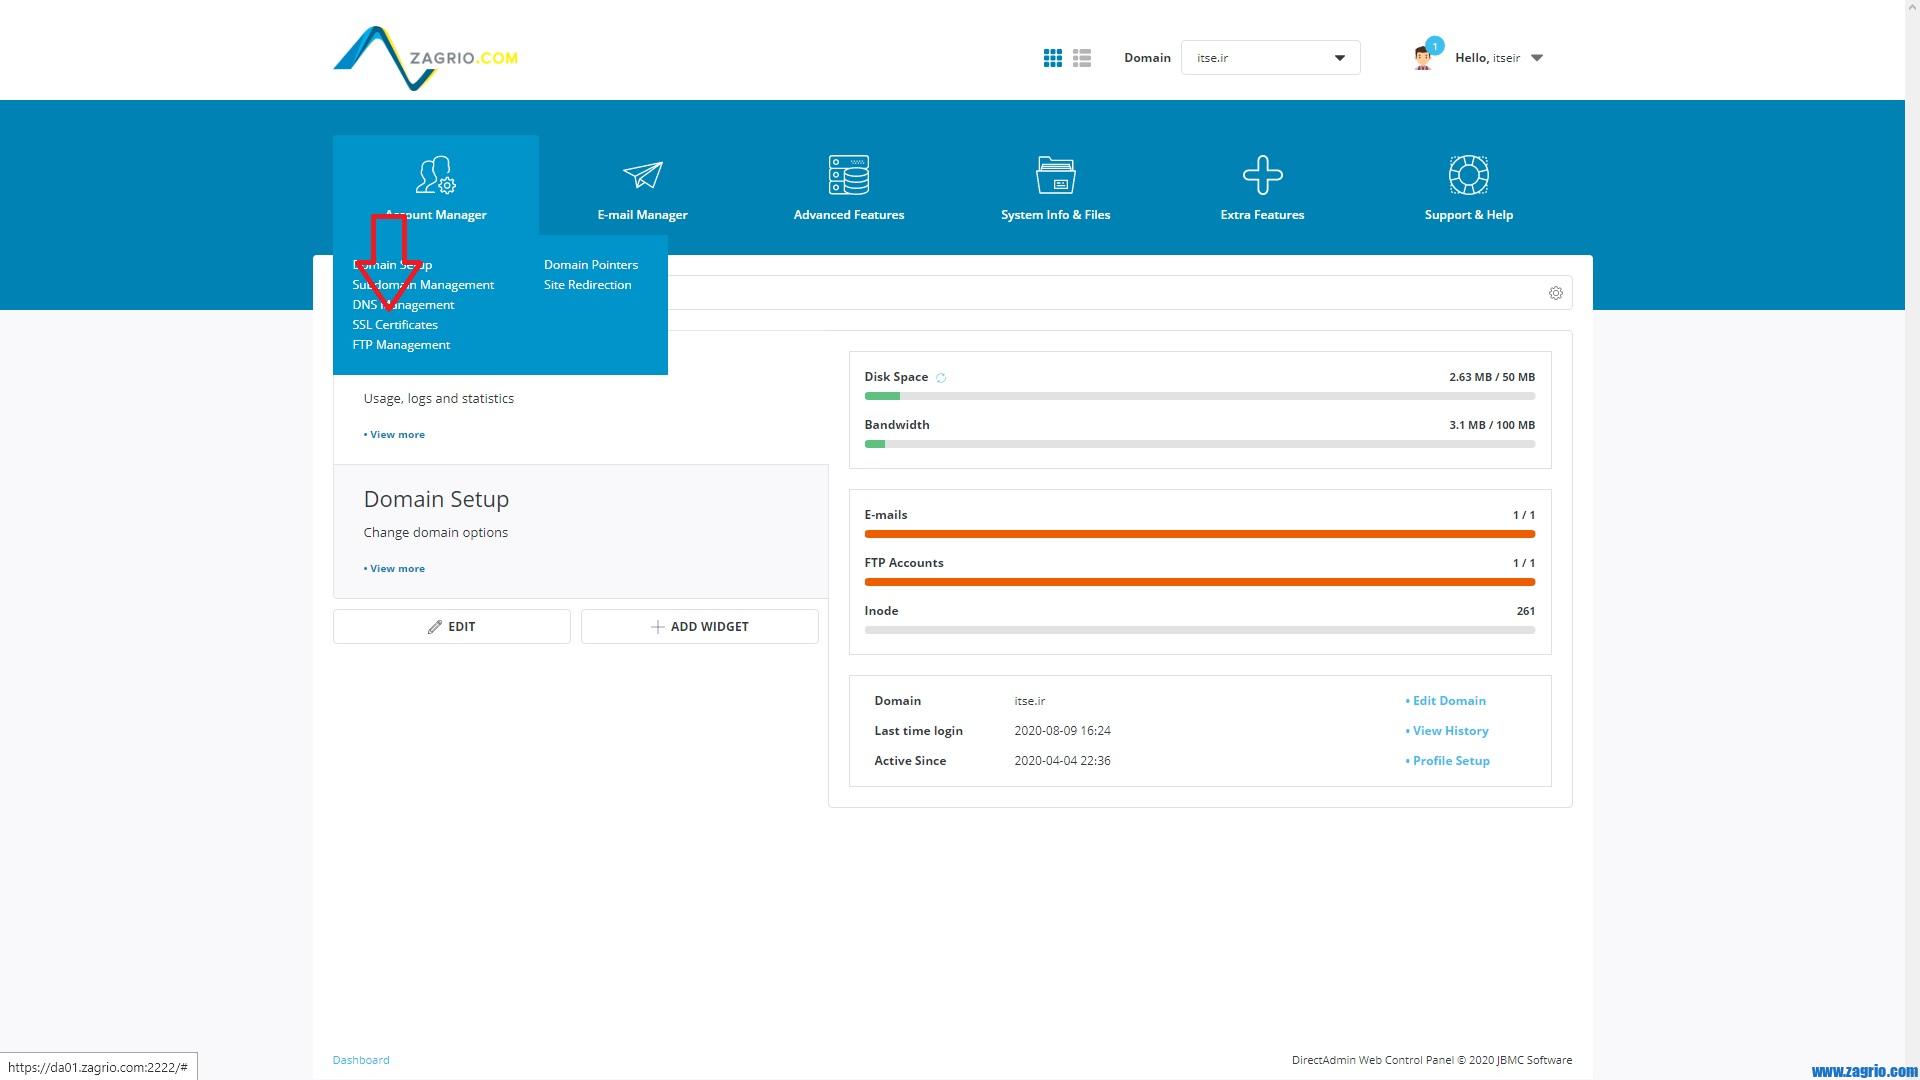Open E-mail Manager paper plane icon
The height and width of the screenshot is (1080, 1920).
[x=642, y=176]
